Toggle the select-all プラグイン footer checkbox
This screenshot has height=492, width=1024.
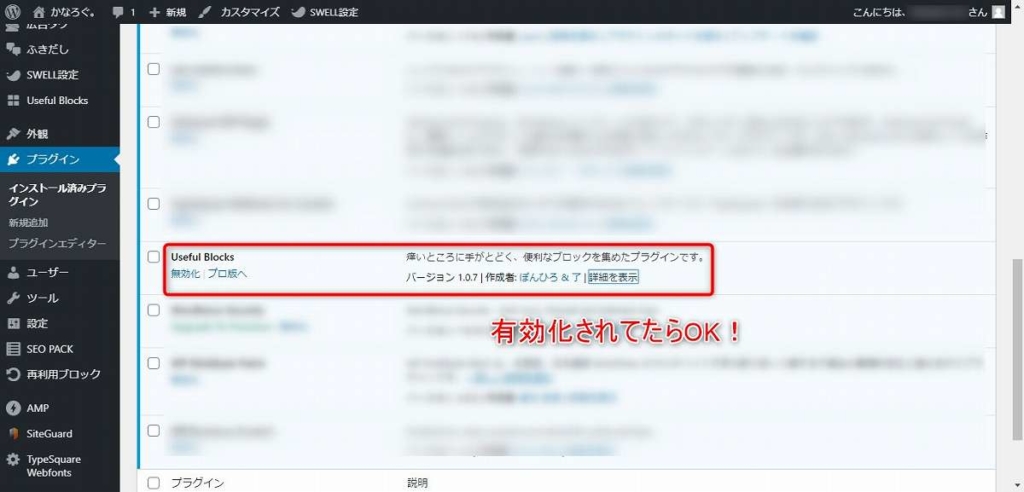(154, 483)
